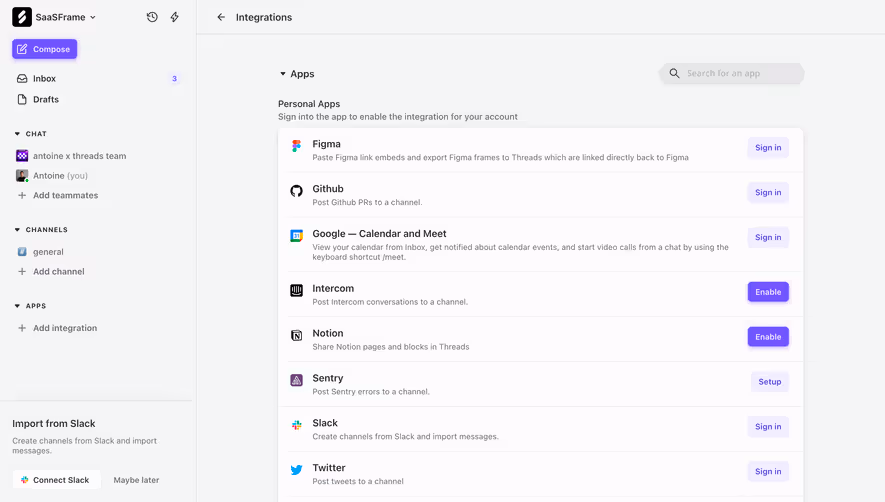Click the plus icon beside Add teammates
This screenshot has height=502, width=885.
pos(22,195)
